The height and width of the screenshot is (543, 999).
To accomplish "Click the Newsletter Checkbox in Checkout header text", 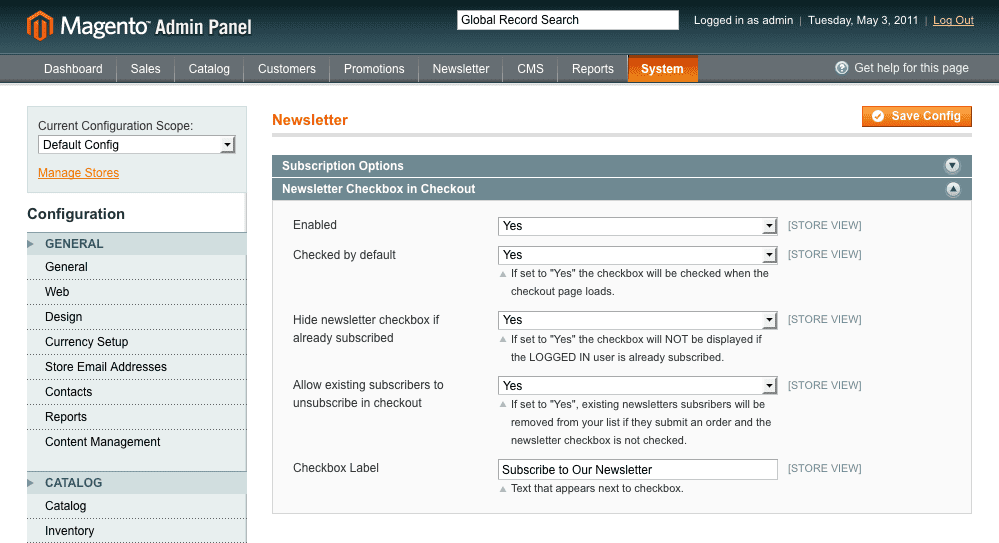I will click(x=378, y=189).
